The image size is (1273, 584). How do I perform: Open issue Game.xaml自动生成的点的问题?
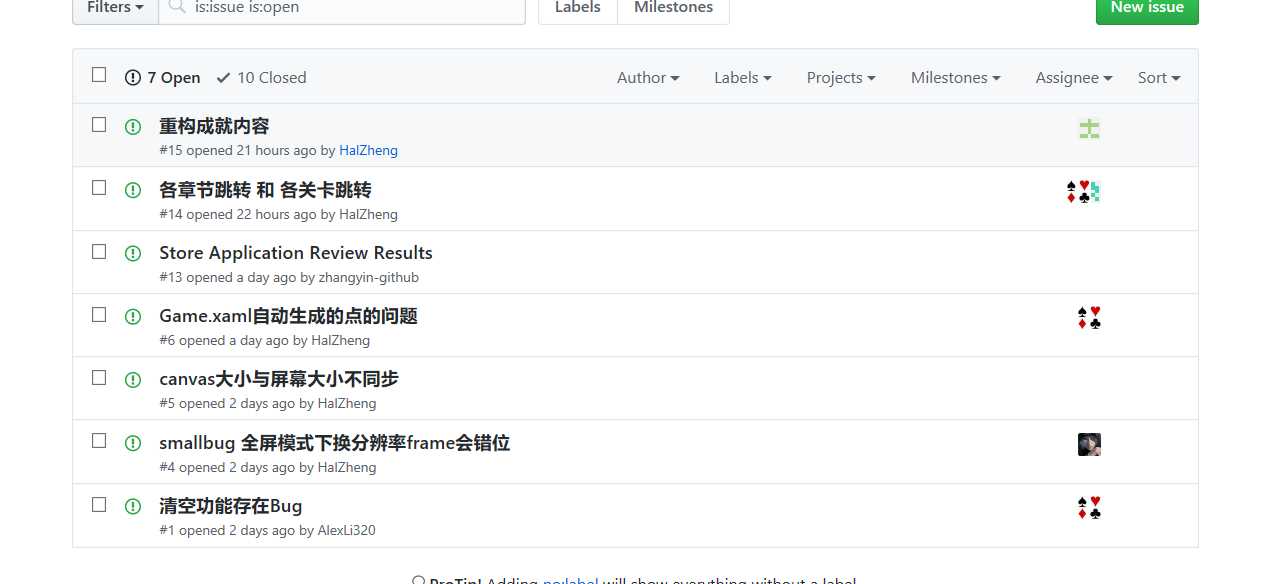(288, 316)
